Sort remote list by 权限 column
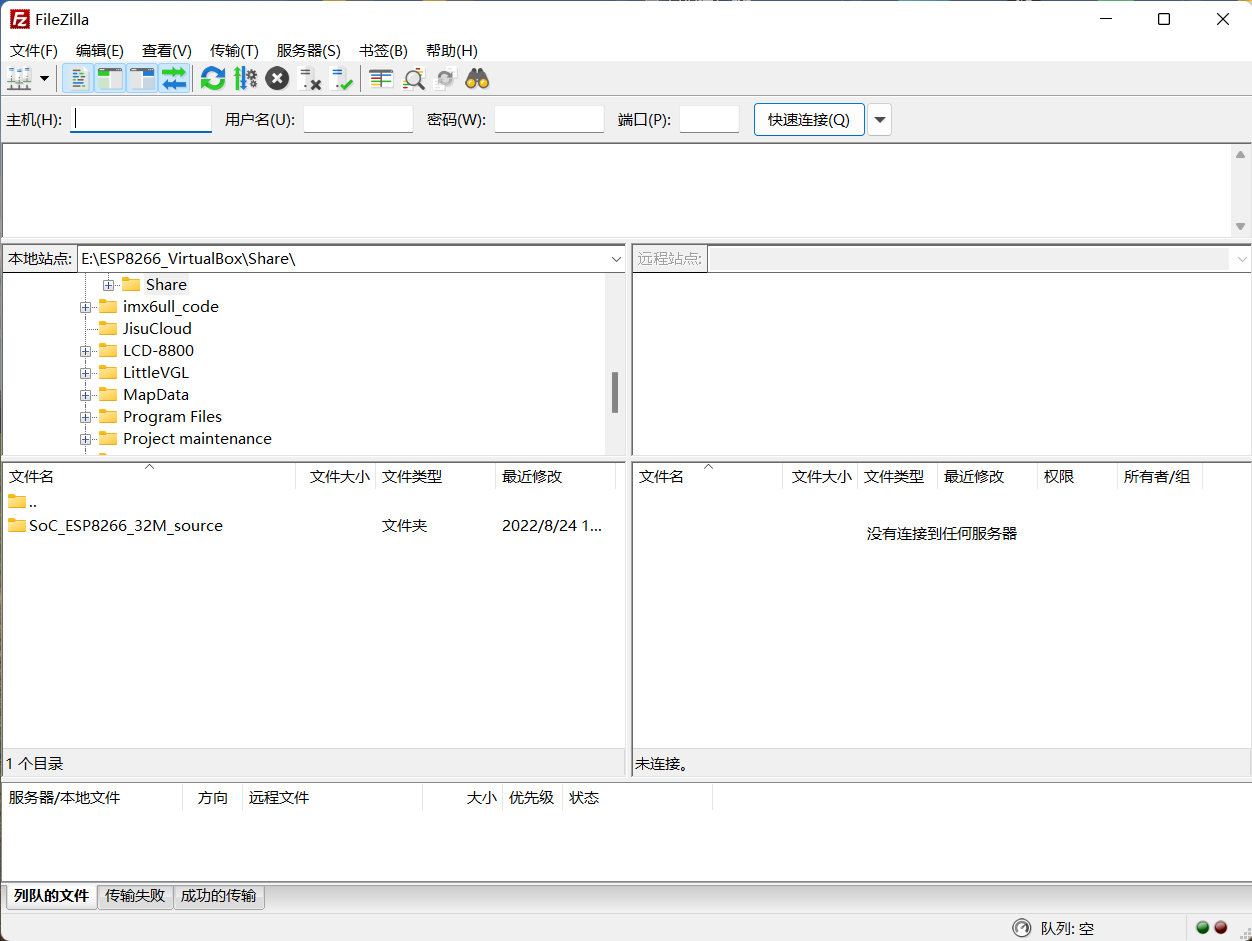The width and height of the screenshot is (1252, 941). pos(1077,477)
